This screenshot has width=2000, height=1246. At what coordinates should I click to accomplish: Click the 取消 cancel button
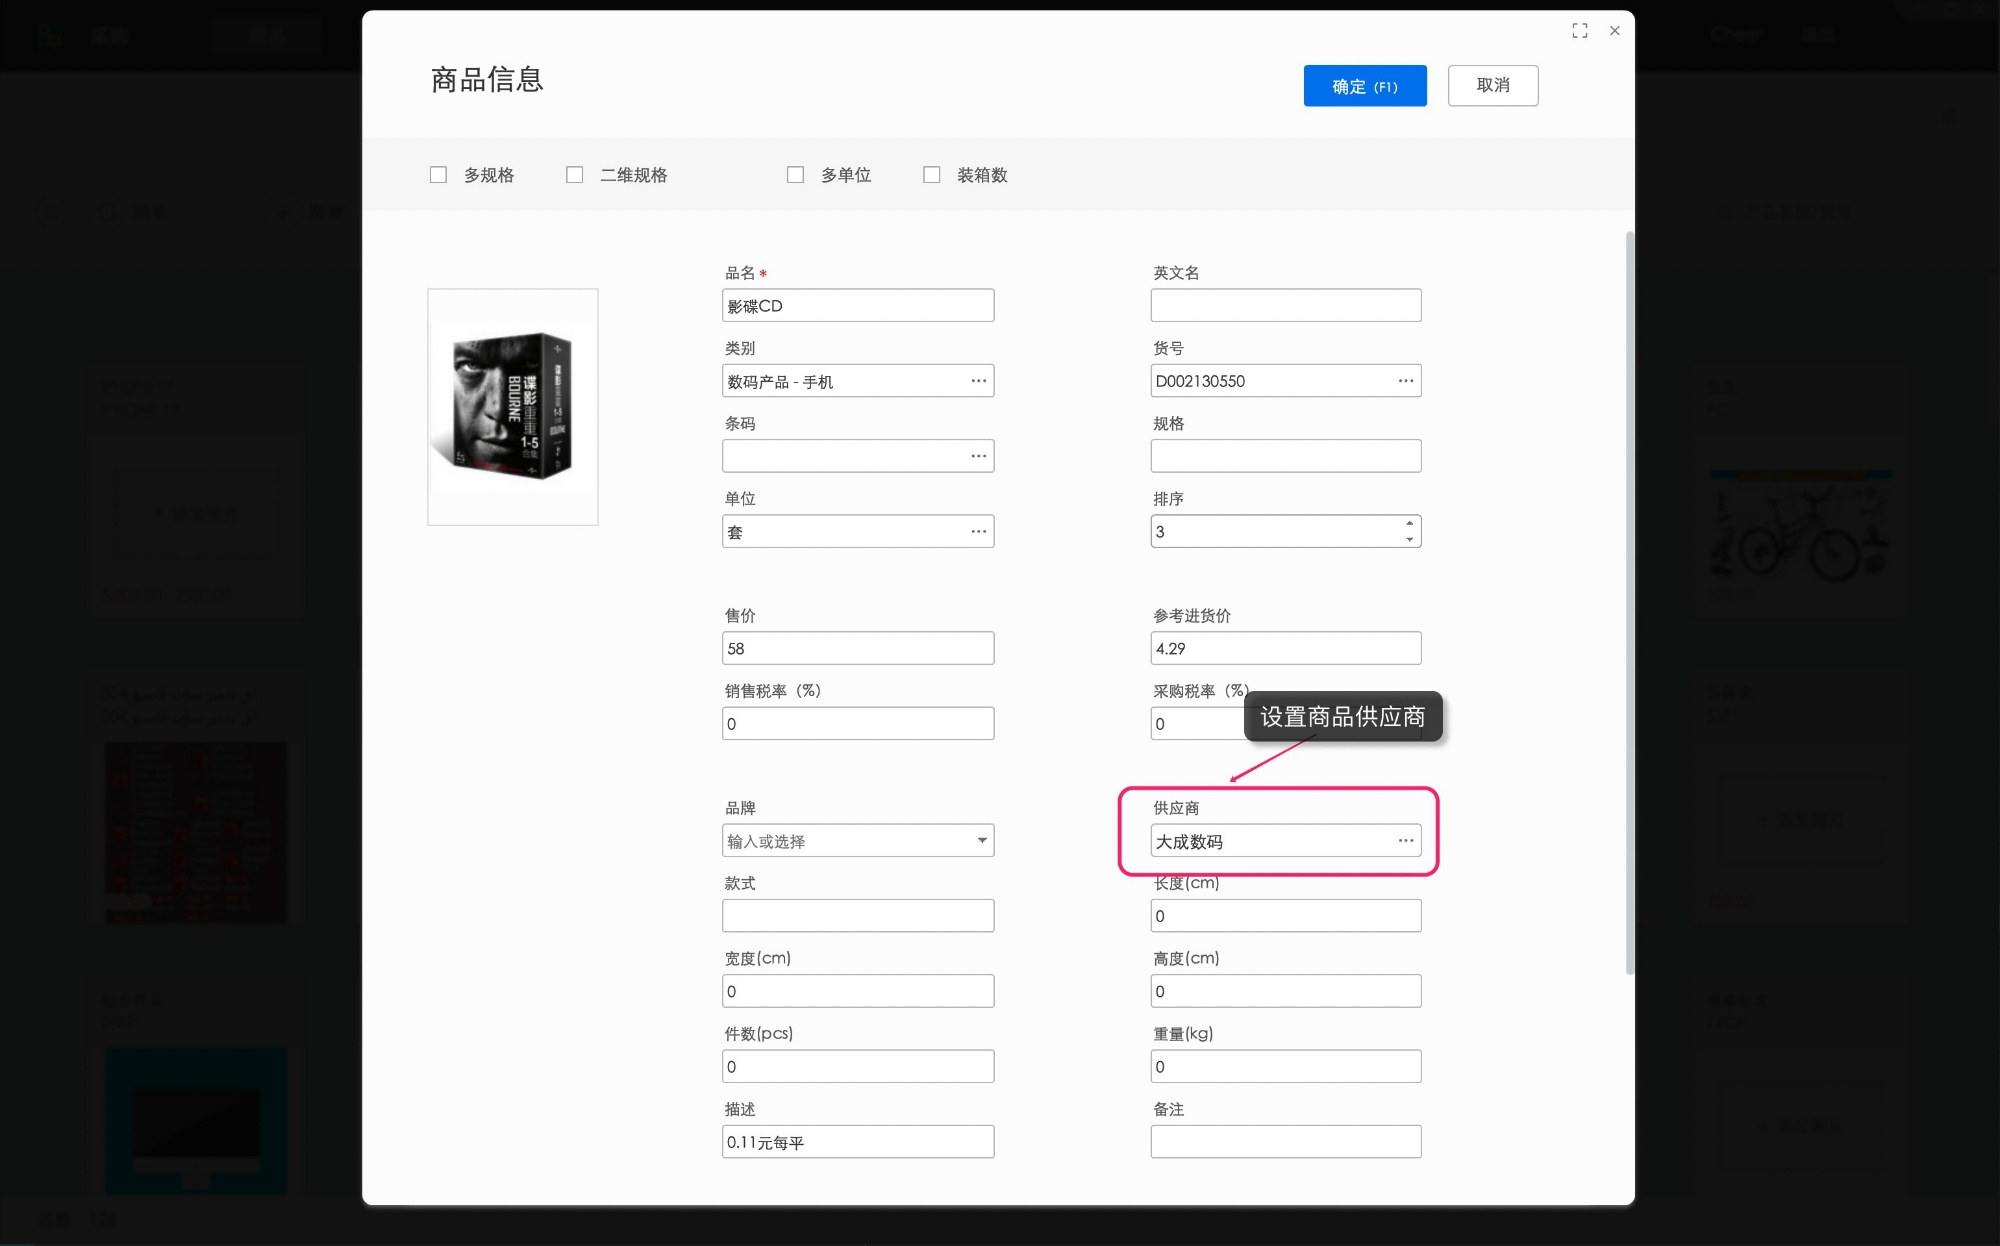coord(1492,85)
